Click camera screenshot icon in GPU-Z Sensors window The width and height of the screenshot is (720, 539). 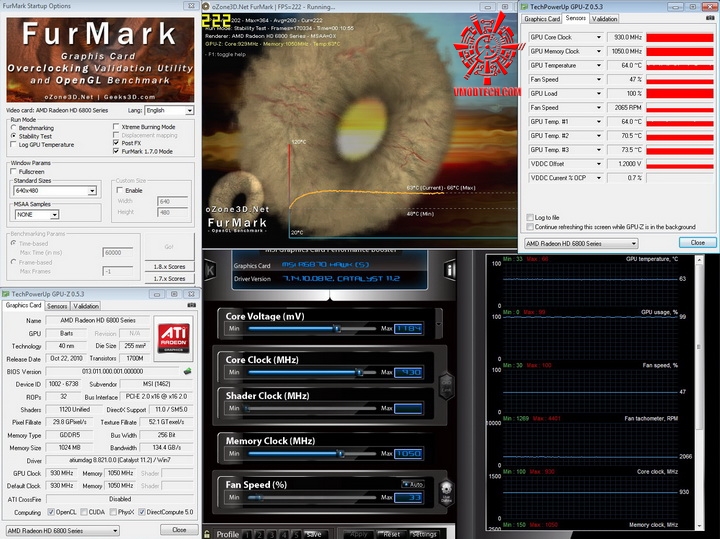(x=710, y=18)
